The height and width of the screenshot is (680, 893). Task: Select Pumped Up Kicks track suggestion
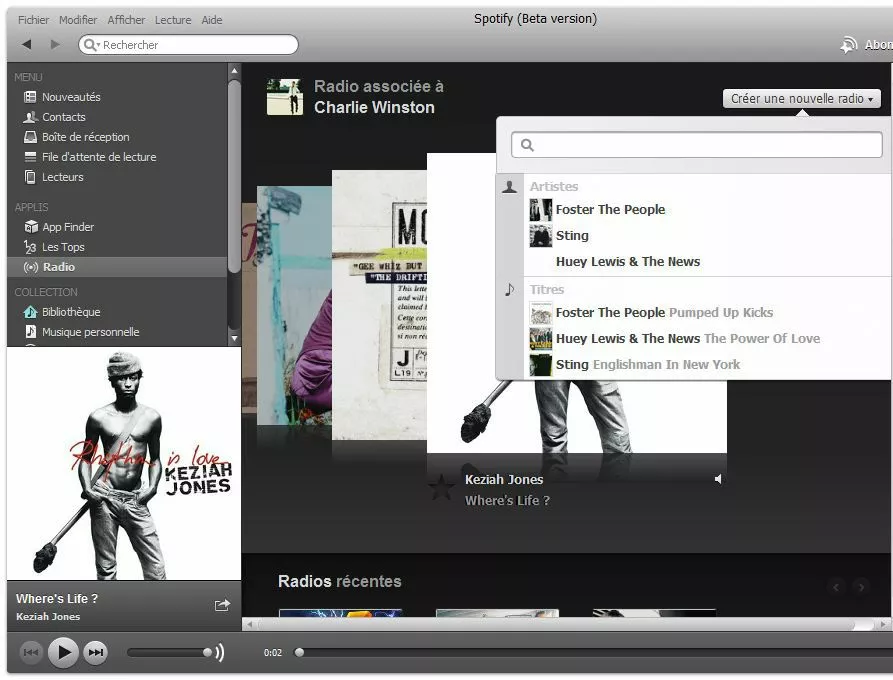tap(721, 312)
